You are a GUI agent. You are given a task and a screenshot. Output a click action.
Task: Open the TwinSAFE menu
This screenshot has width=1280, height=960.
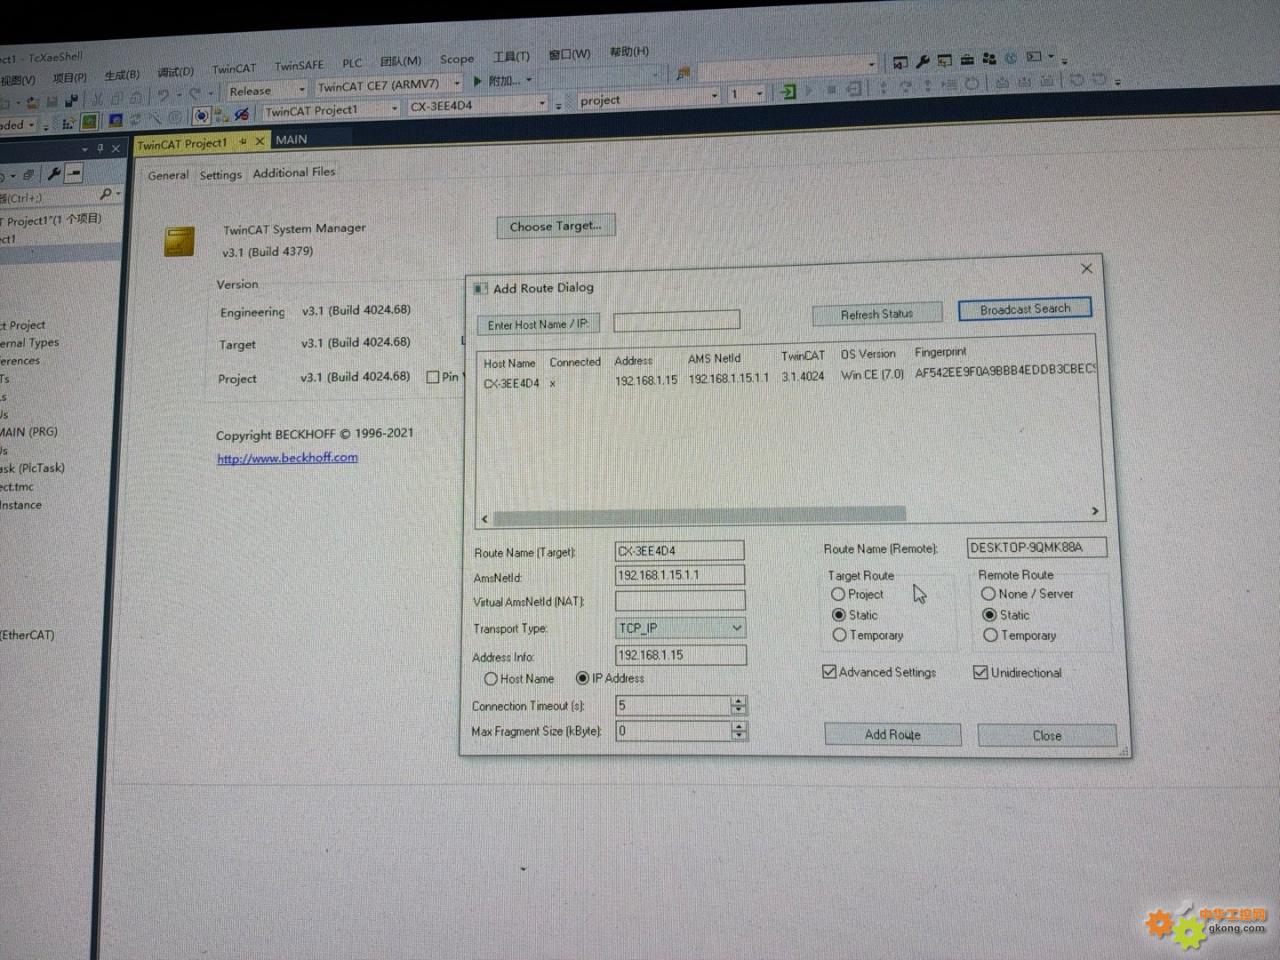pos(299,66)
